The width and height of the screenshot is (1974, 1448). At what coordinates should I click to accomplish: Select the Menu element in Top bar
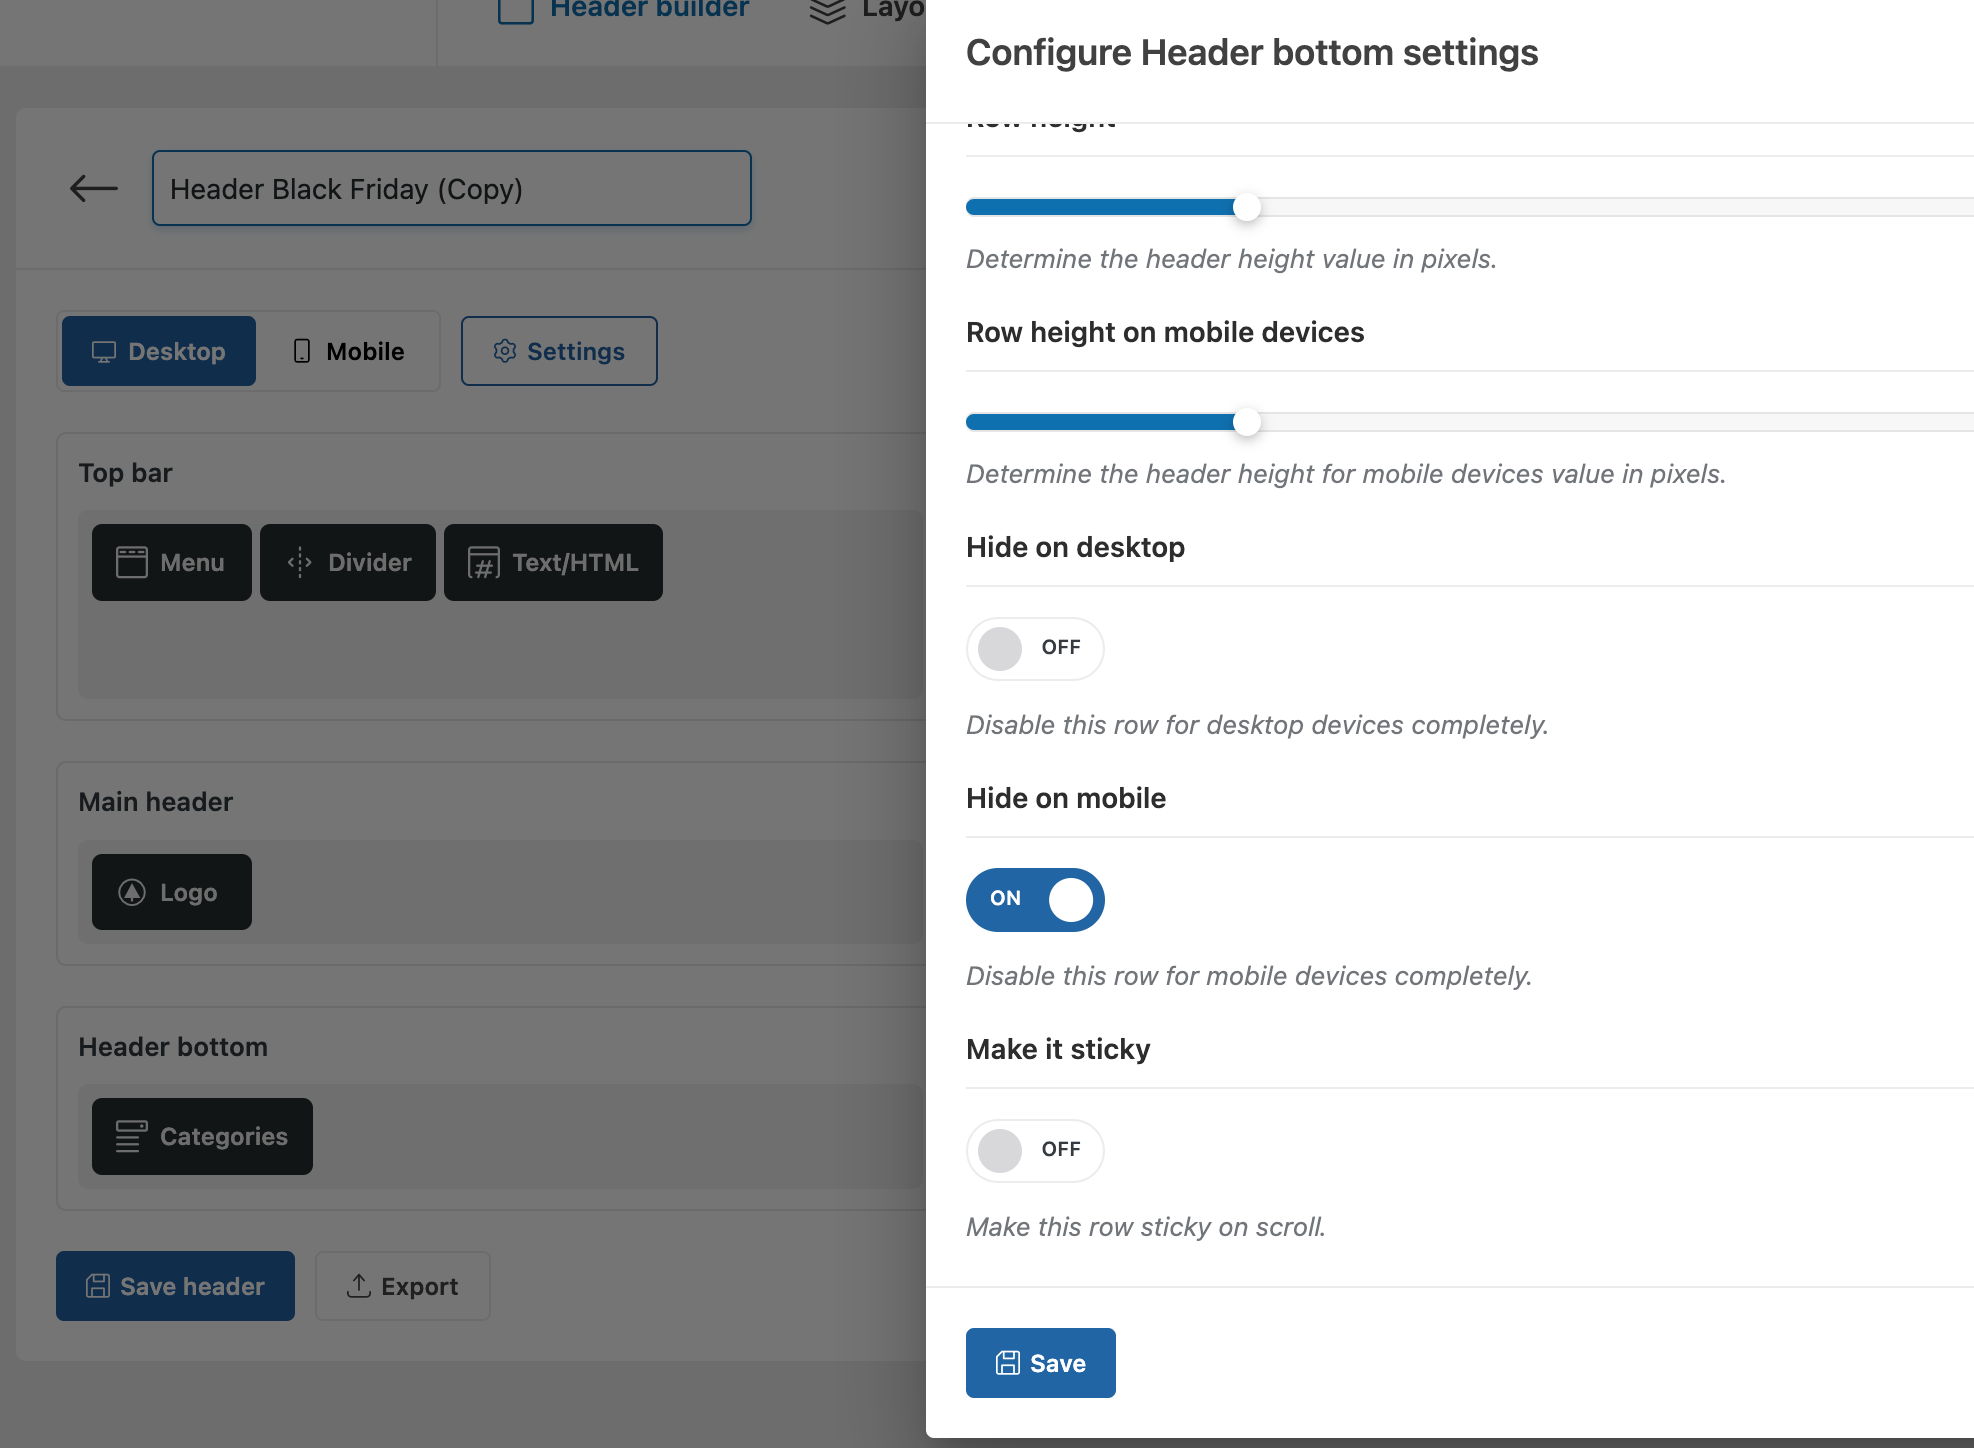pyautogui.click(x=171, y=562)
